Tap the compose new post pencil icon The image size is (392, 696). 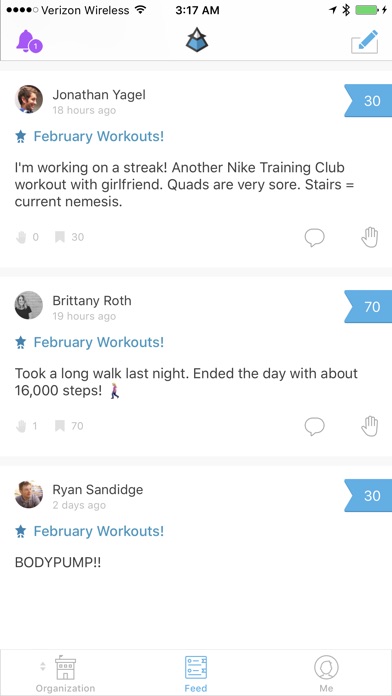(x=364, y=42)
